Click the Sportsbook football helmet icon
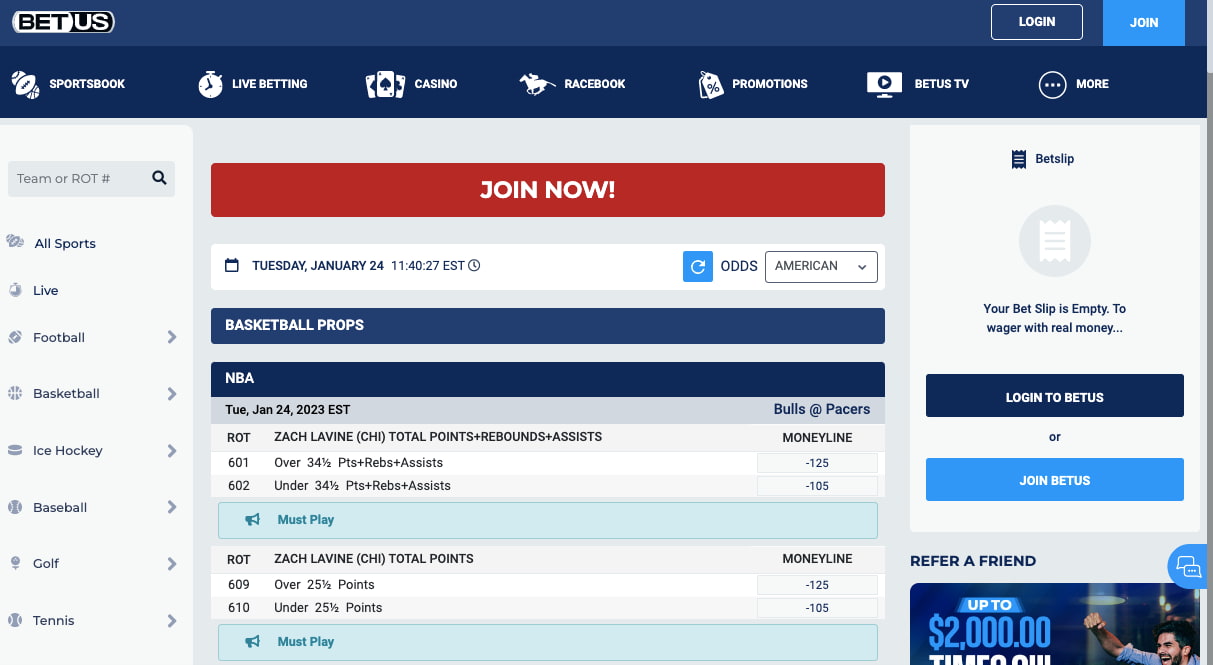This screenshot has width=1213, height=665. (x=25, y=84)
